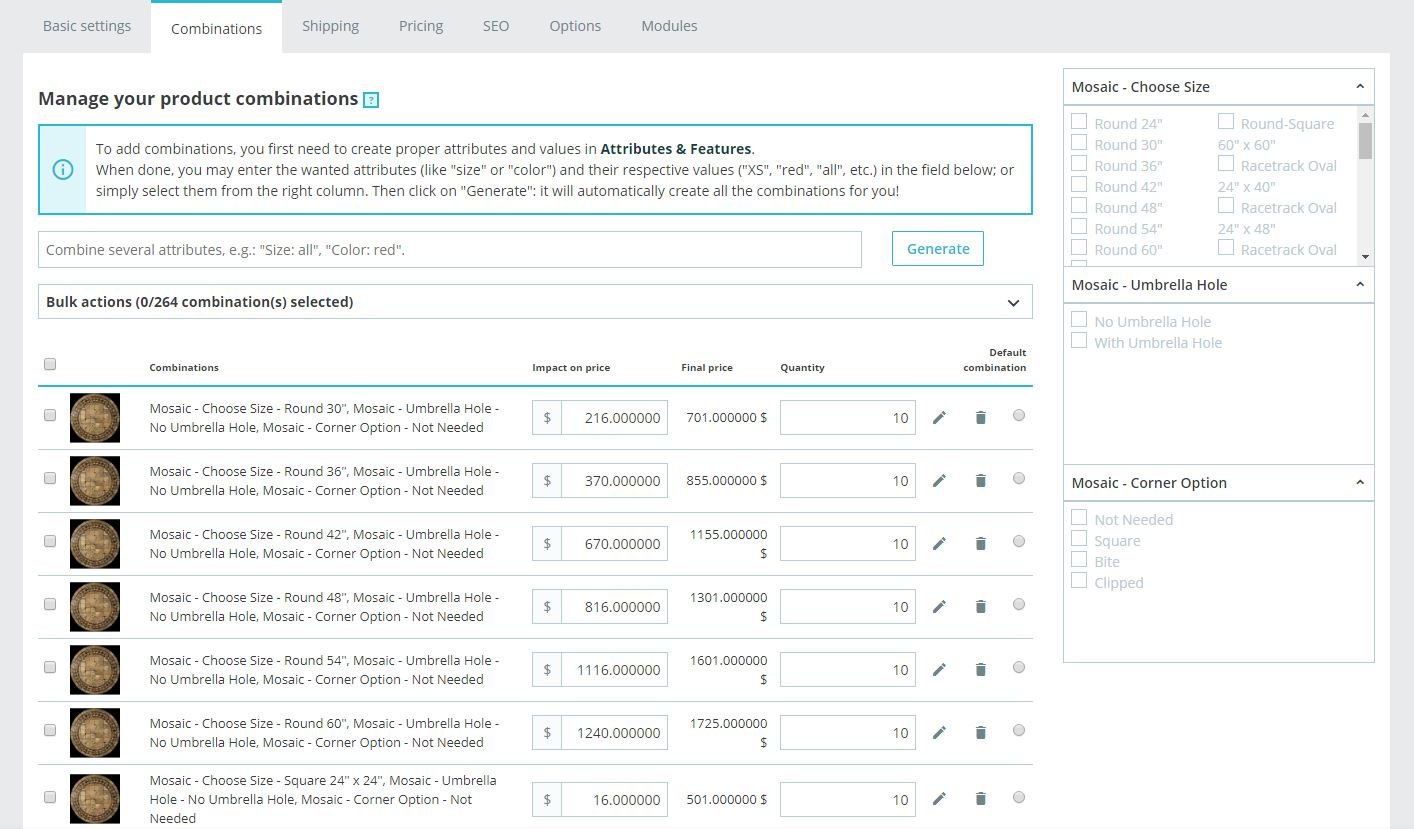Open editor for Round 54" combination
Image resolution: width=1414 pixels, height=829 pixels.
(939, 670)
